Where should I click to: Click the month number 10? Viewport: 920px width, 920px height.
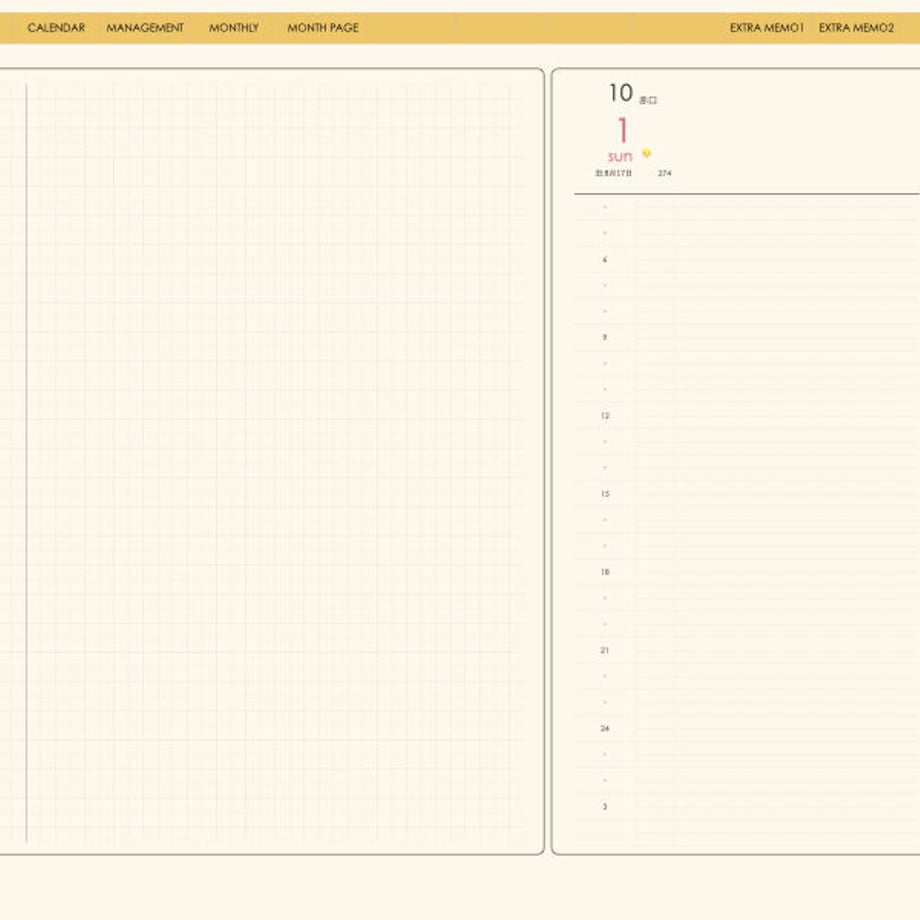621,93
